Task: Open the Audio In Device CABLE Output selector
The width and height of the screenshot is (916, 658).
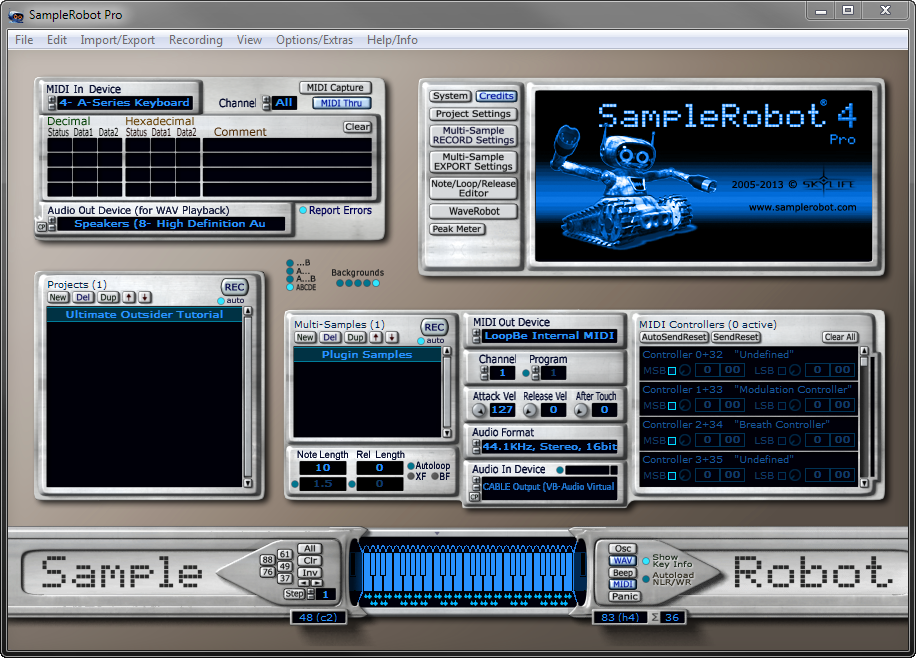Action: 549,487
